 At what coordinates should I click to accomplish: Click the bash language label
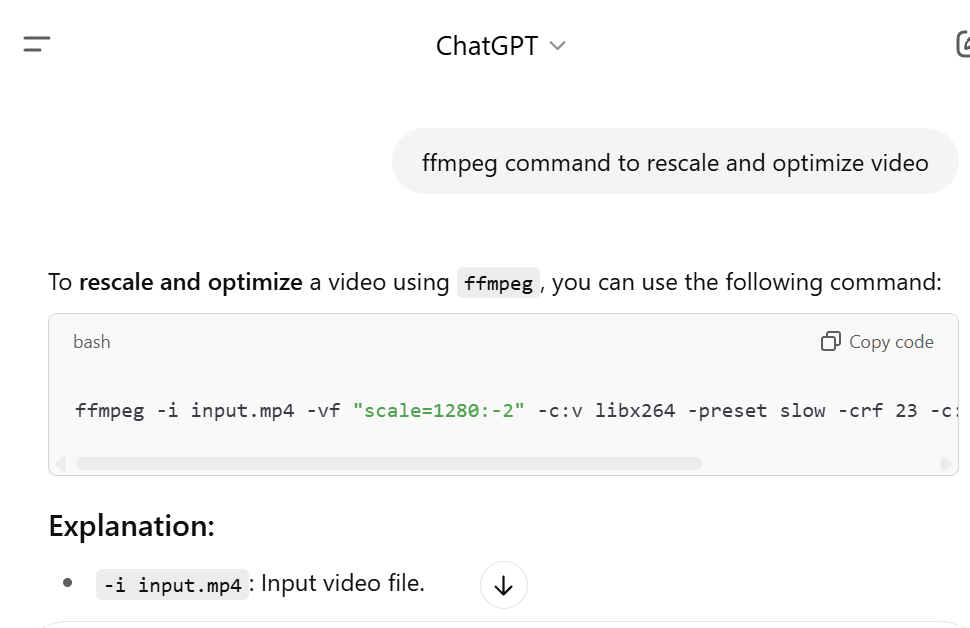(92, 342)
